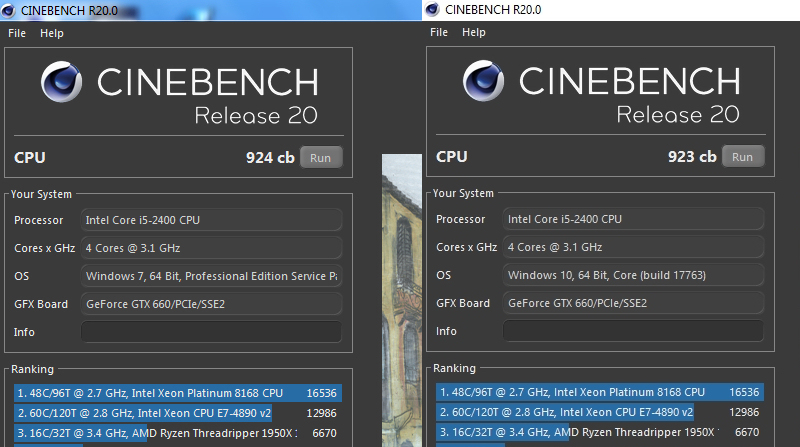This screenshot has height=447, width=800.
Task: Click the building image behind the windows
Action: coord(402,300)
